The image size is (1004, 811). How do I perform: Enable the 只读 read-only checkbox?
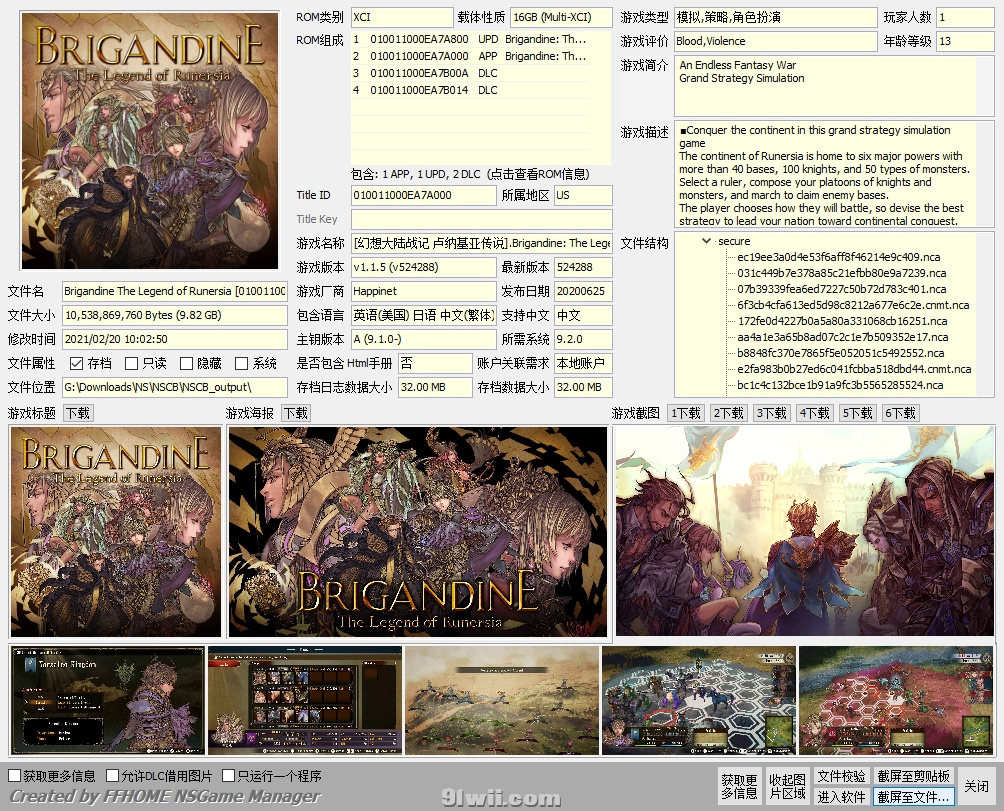tap(131, 364)
